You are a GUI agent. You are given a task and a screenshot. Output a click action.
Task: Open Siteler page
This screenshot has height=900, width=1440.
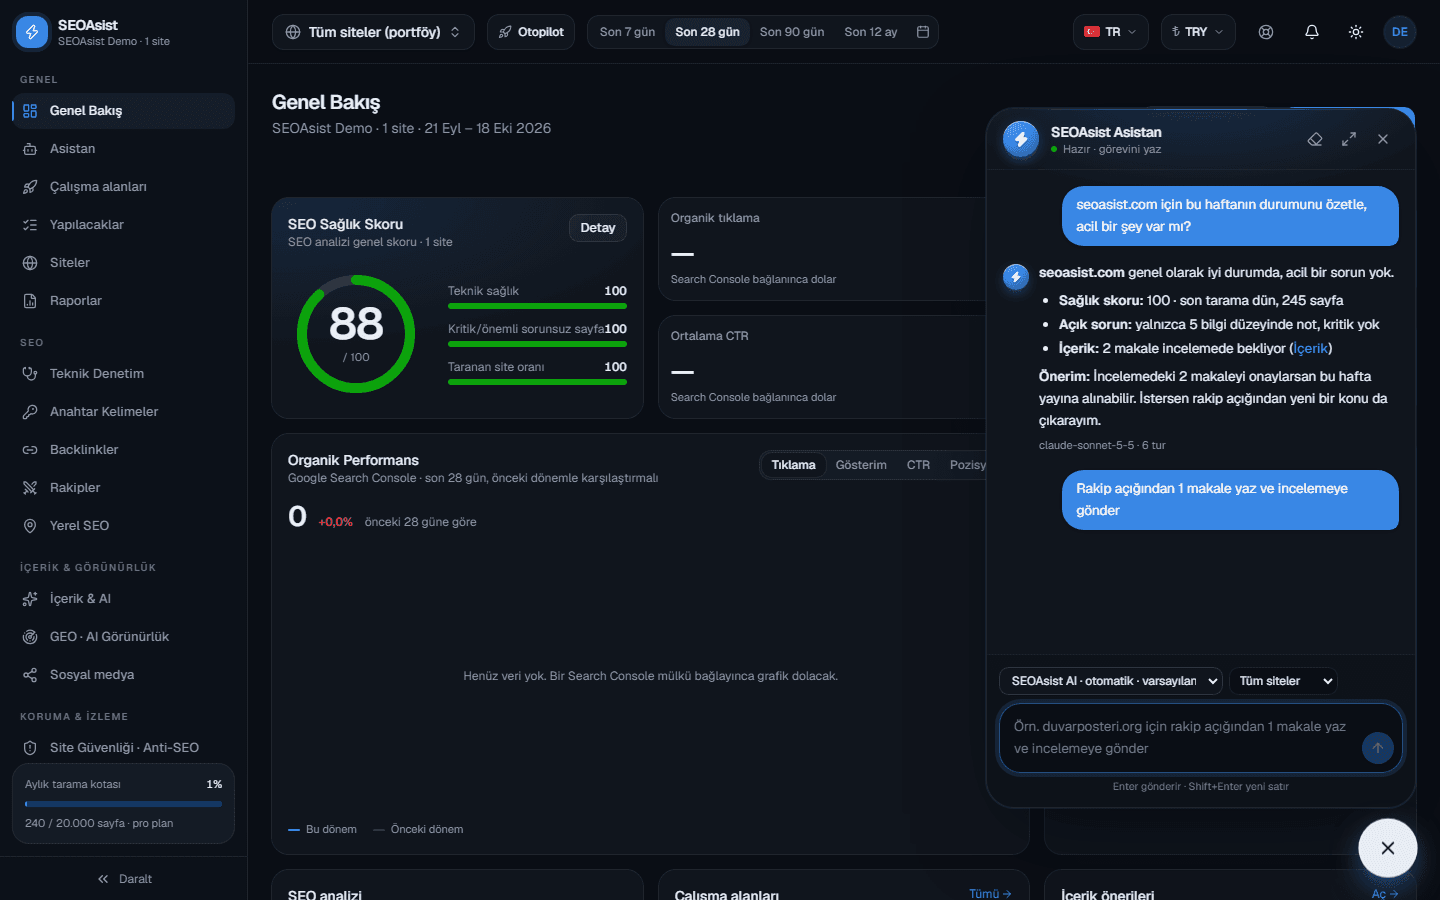coord(123,263)
